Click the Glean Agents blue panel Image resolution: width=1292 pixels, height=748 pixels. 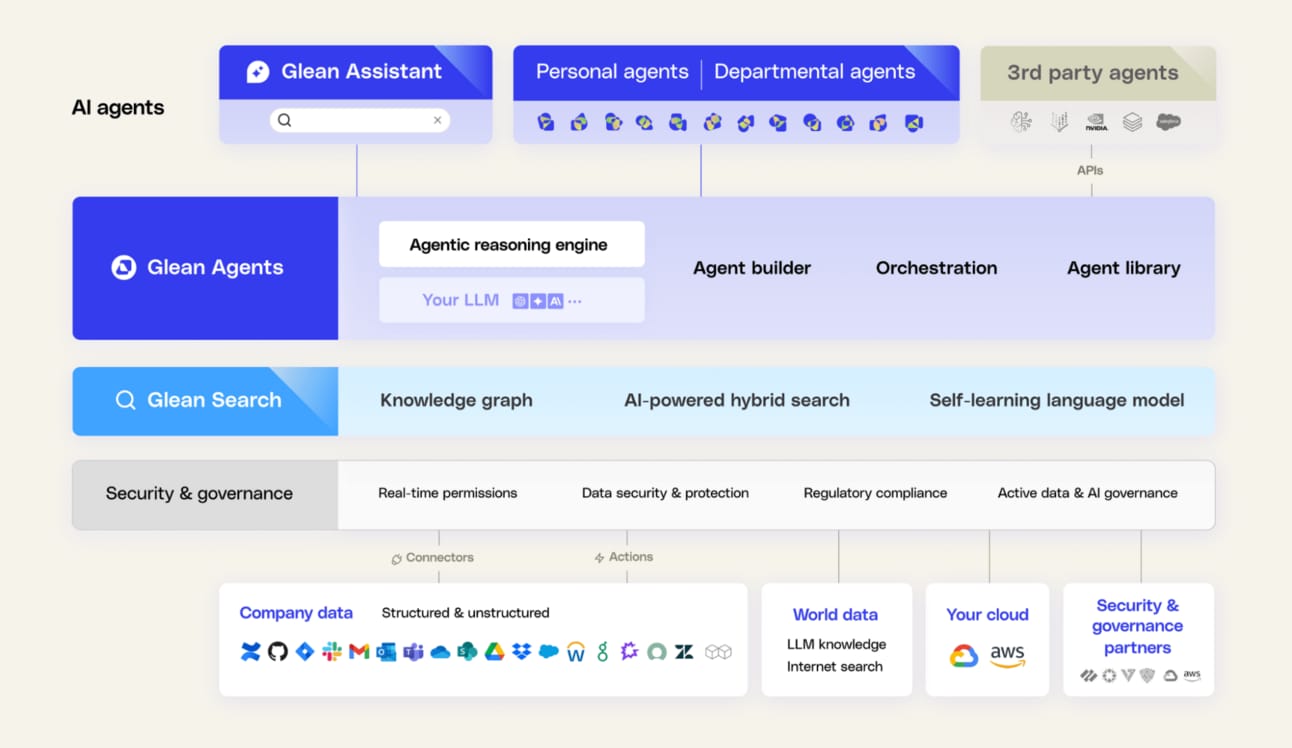click(x=205, y=268)
